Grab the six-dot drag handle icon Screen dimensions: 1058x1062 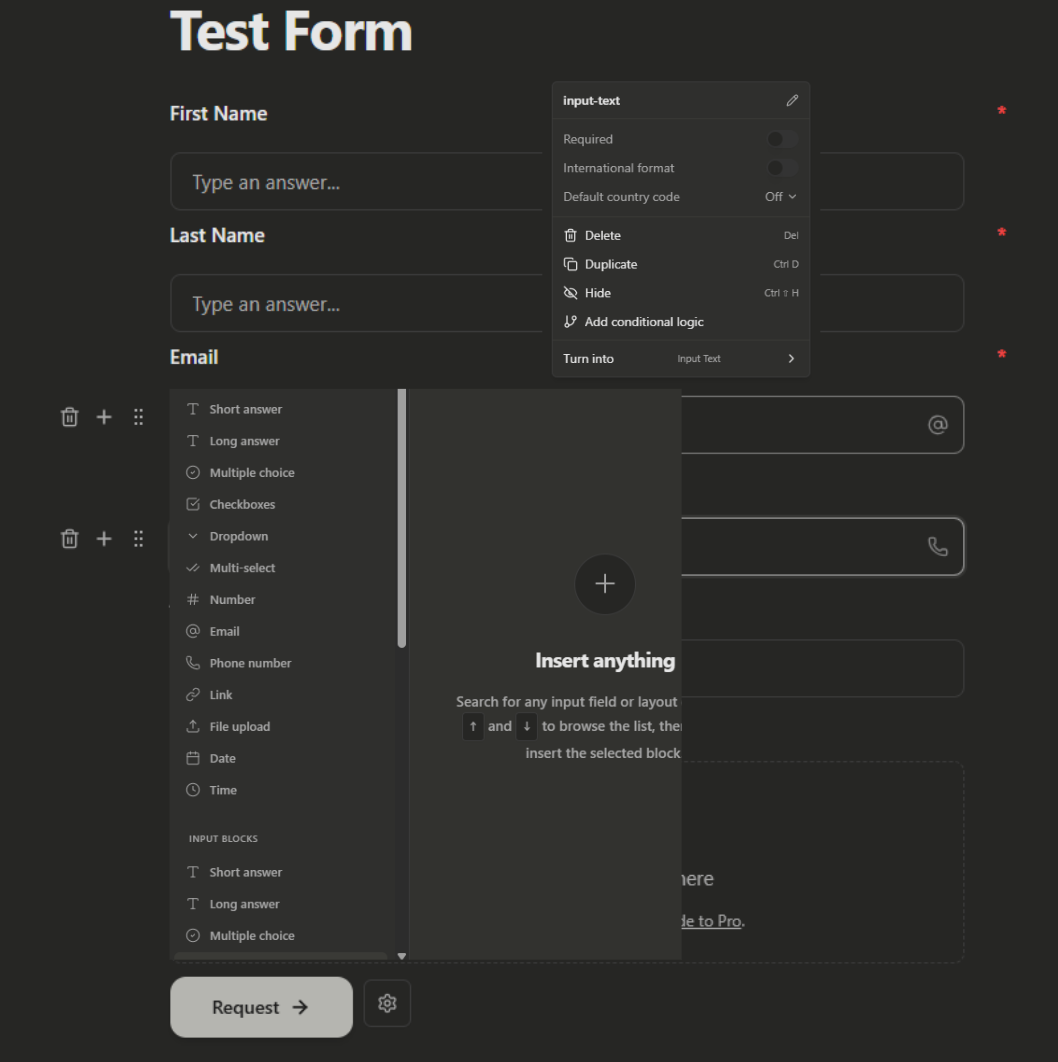[137, 417]
